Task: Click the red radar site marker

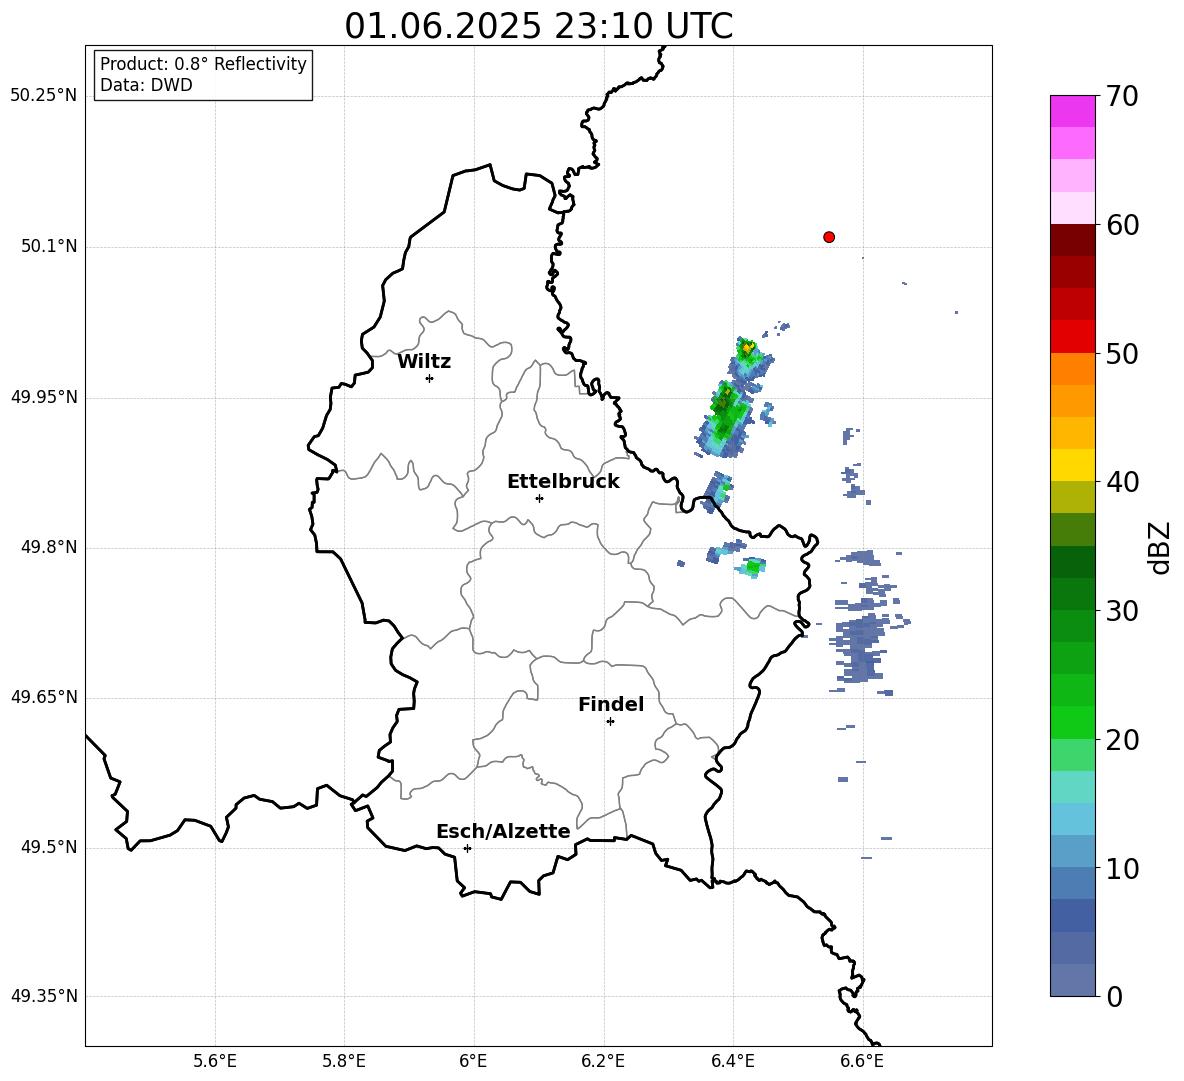Action: point(828,237)
